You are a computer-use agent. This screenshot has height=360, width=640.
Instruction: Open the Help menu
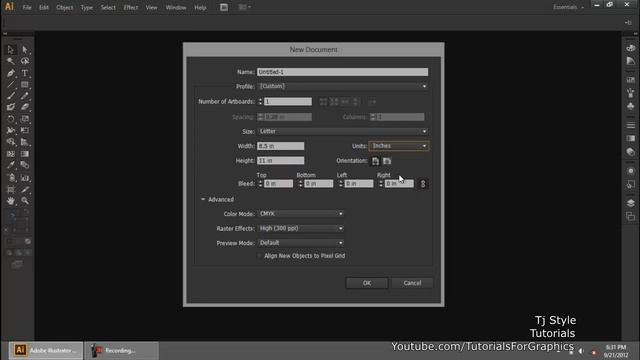point(200,7)
